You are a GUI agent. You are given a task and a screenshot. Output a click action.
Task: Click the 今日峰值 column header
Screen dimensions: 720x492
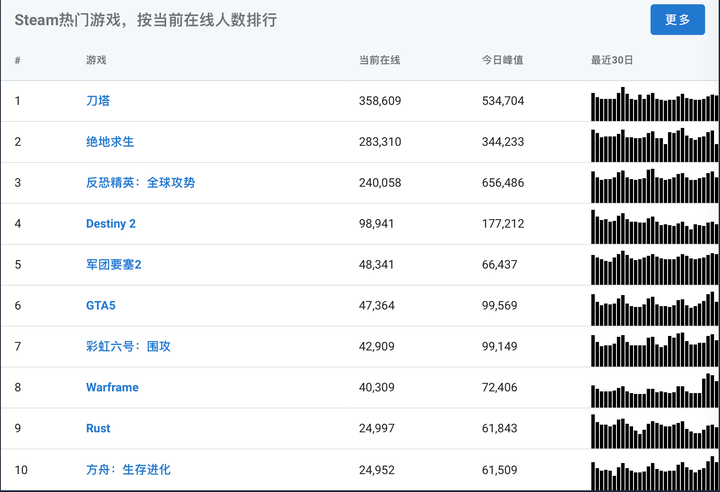point(502,60)
